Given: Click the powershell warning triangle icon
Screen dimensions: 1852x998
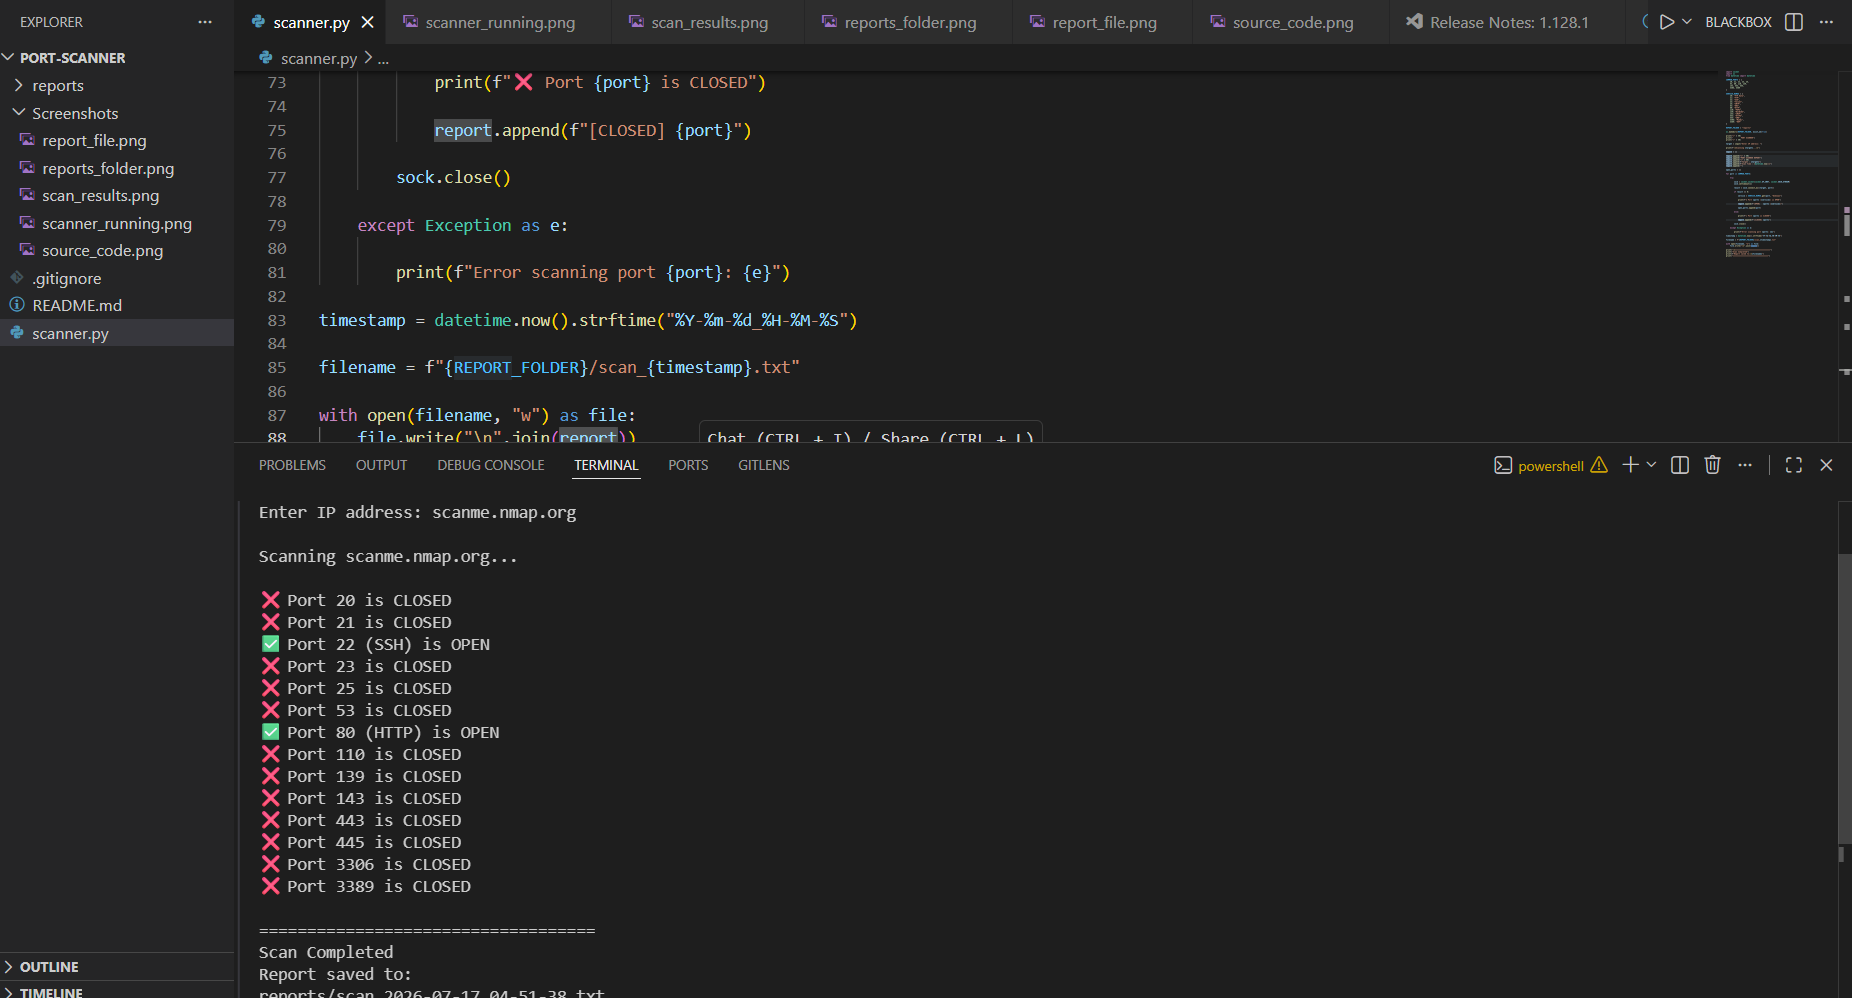Looking at the screenshot, I should [1599, 465].
